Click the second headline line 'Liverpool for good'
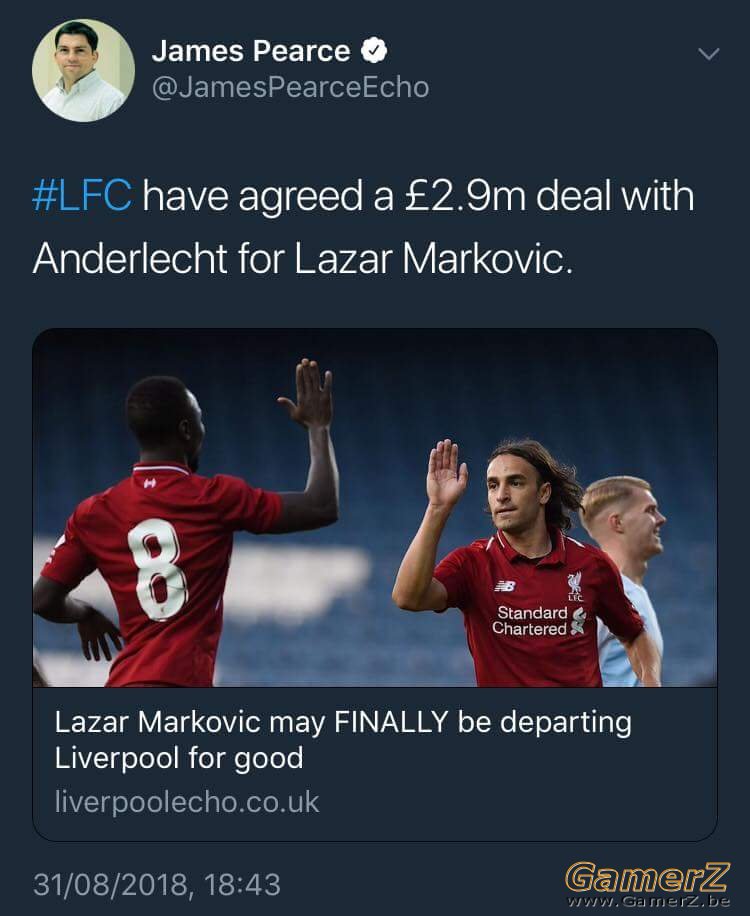 (179, 758)
